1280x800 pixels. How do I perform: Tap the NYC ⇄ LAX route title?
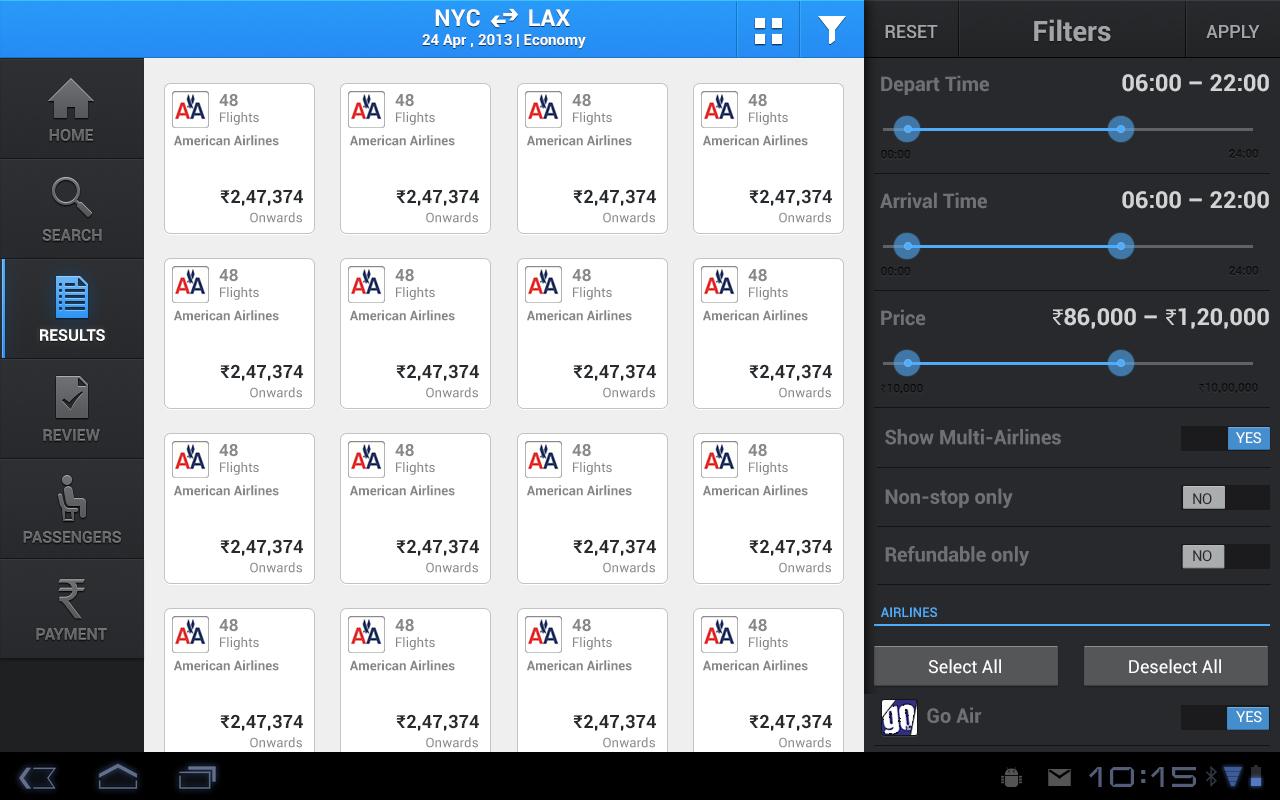502,18
